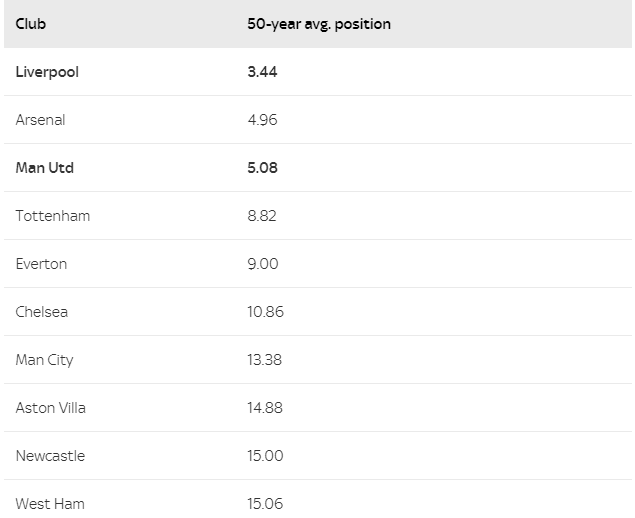The image size is (635, 518).
Task: Click Chelsea's 10.86 average value
Action: coord(265,312)
